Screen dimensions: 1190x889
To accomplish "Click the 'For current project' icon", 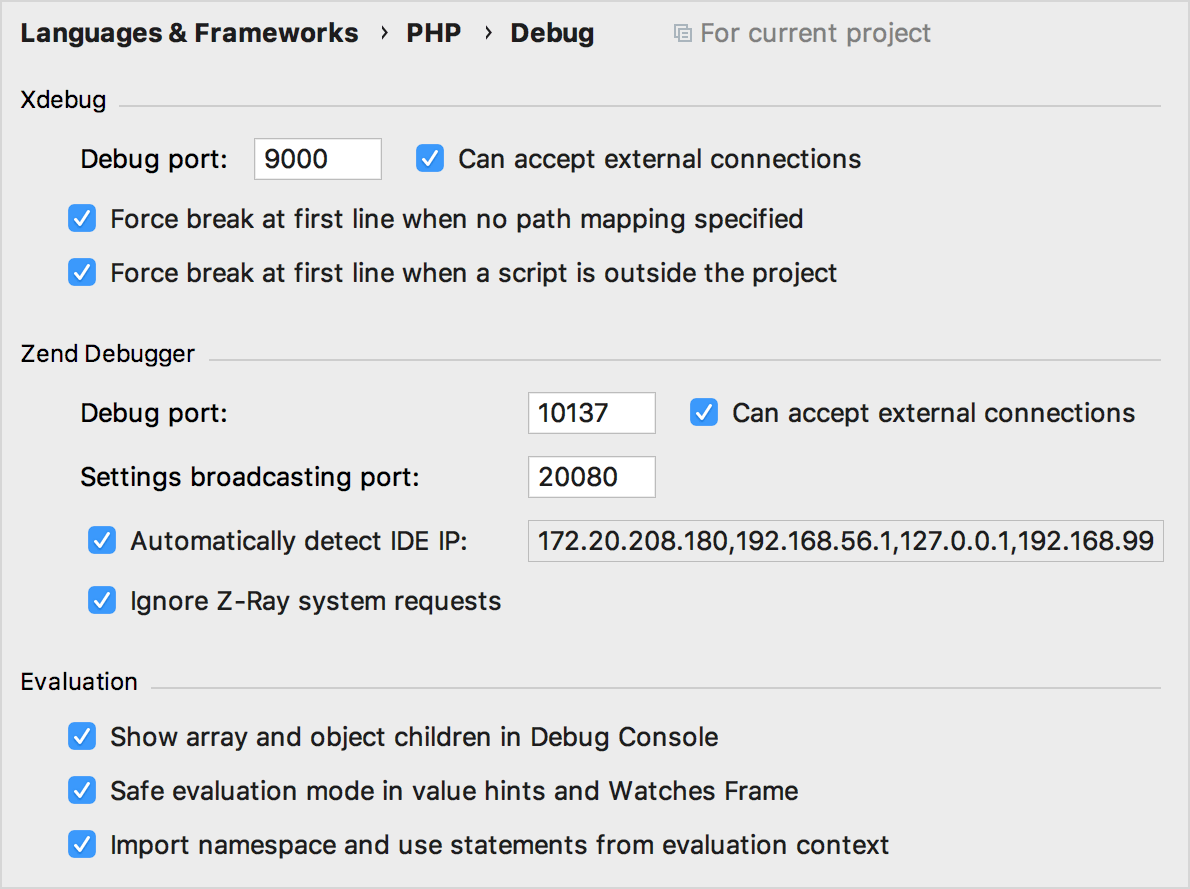I will pos(682,33).
